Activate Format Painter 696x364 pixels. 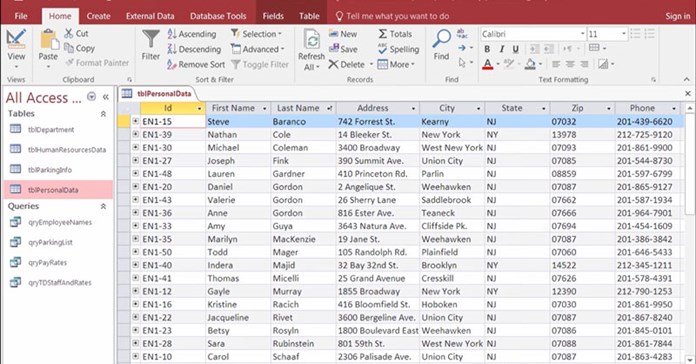(97, 63)
